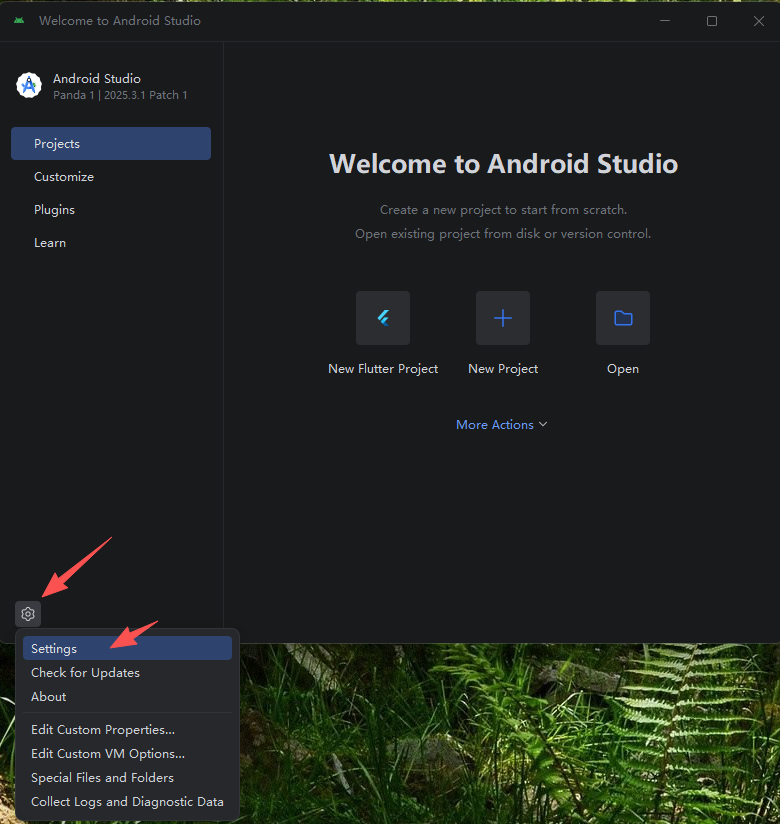Click the settings gear icon
Screen dimensions: 780x824
point(28,614)
